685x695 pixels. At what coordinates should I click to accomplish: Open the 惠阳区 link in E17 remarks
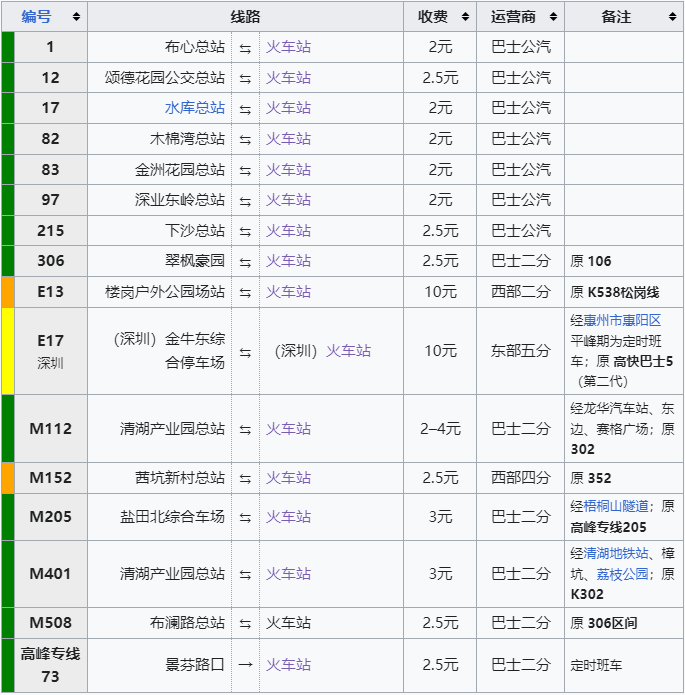point(642,321)
